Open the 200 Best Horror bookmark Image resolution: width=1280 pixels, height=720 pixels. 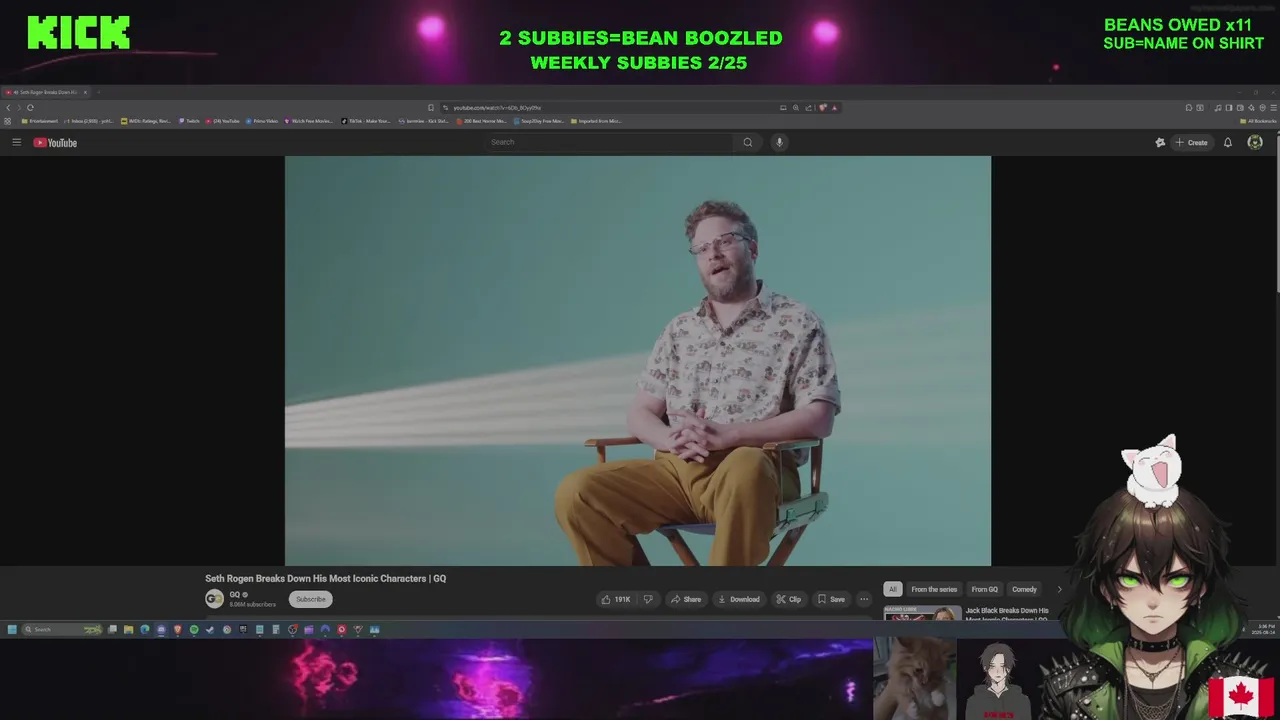pos(482,121)
